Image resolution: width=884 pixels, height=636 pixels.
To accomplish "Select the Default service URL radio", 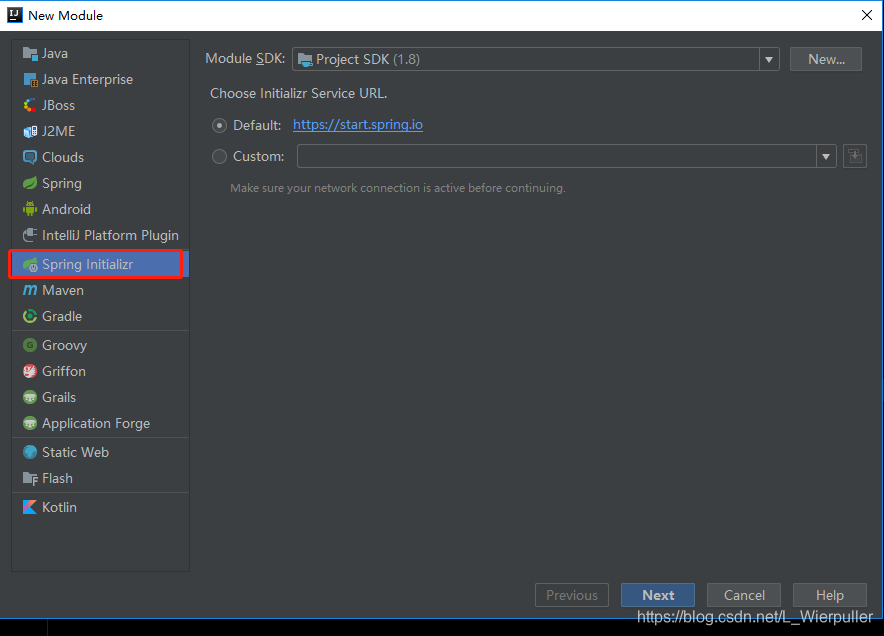I will (x=219, y=125).
